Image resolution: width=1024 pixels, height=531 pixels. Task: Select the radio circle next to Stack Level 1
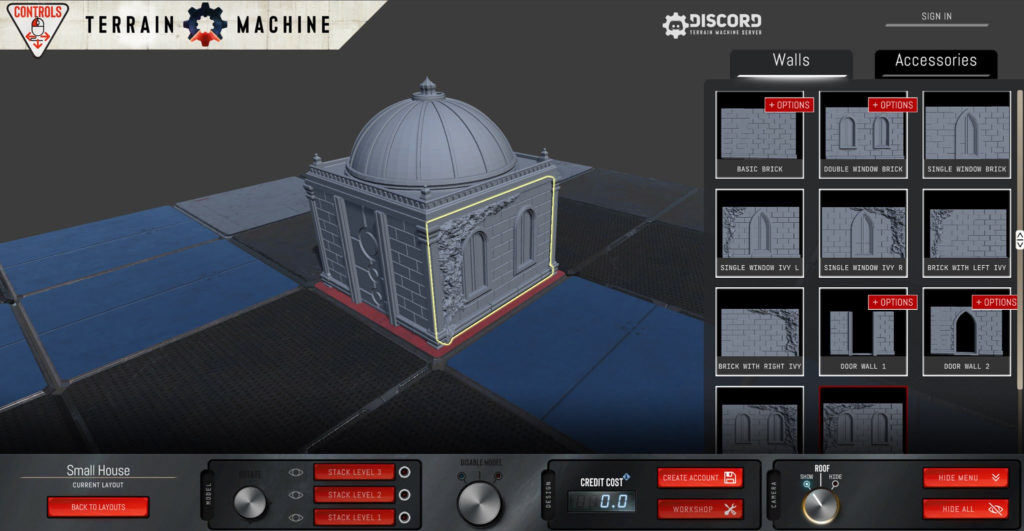[x=405, y=517]
